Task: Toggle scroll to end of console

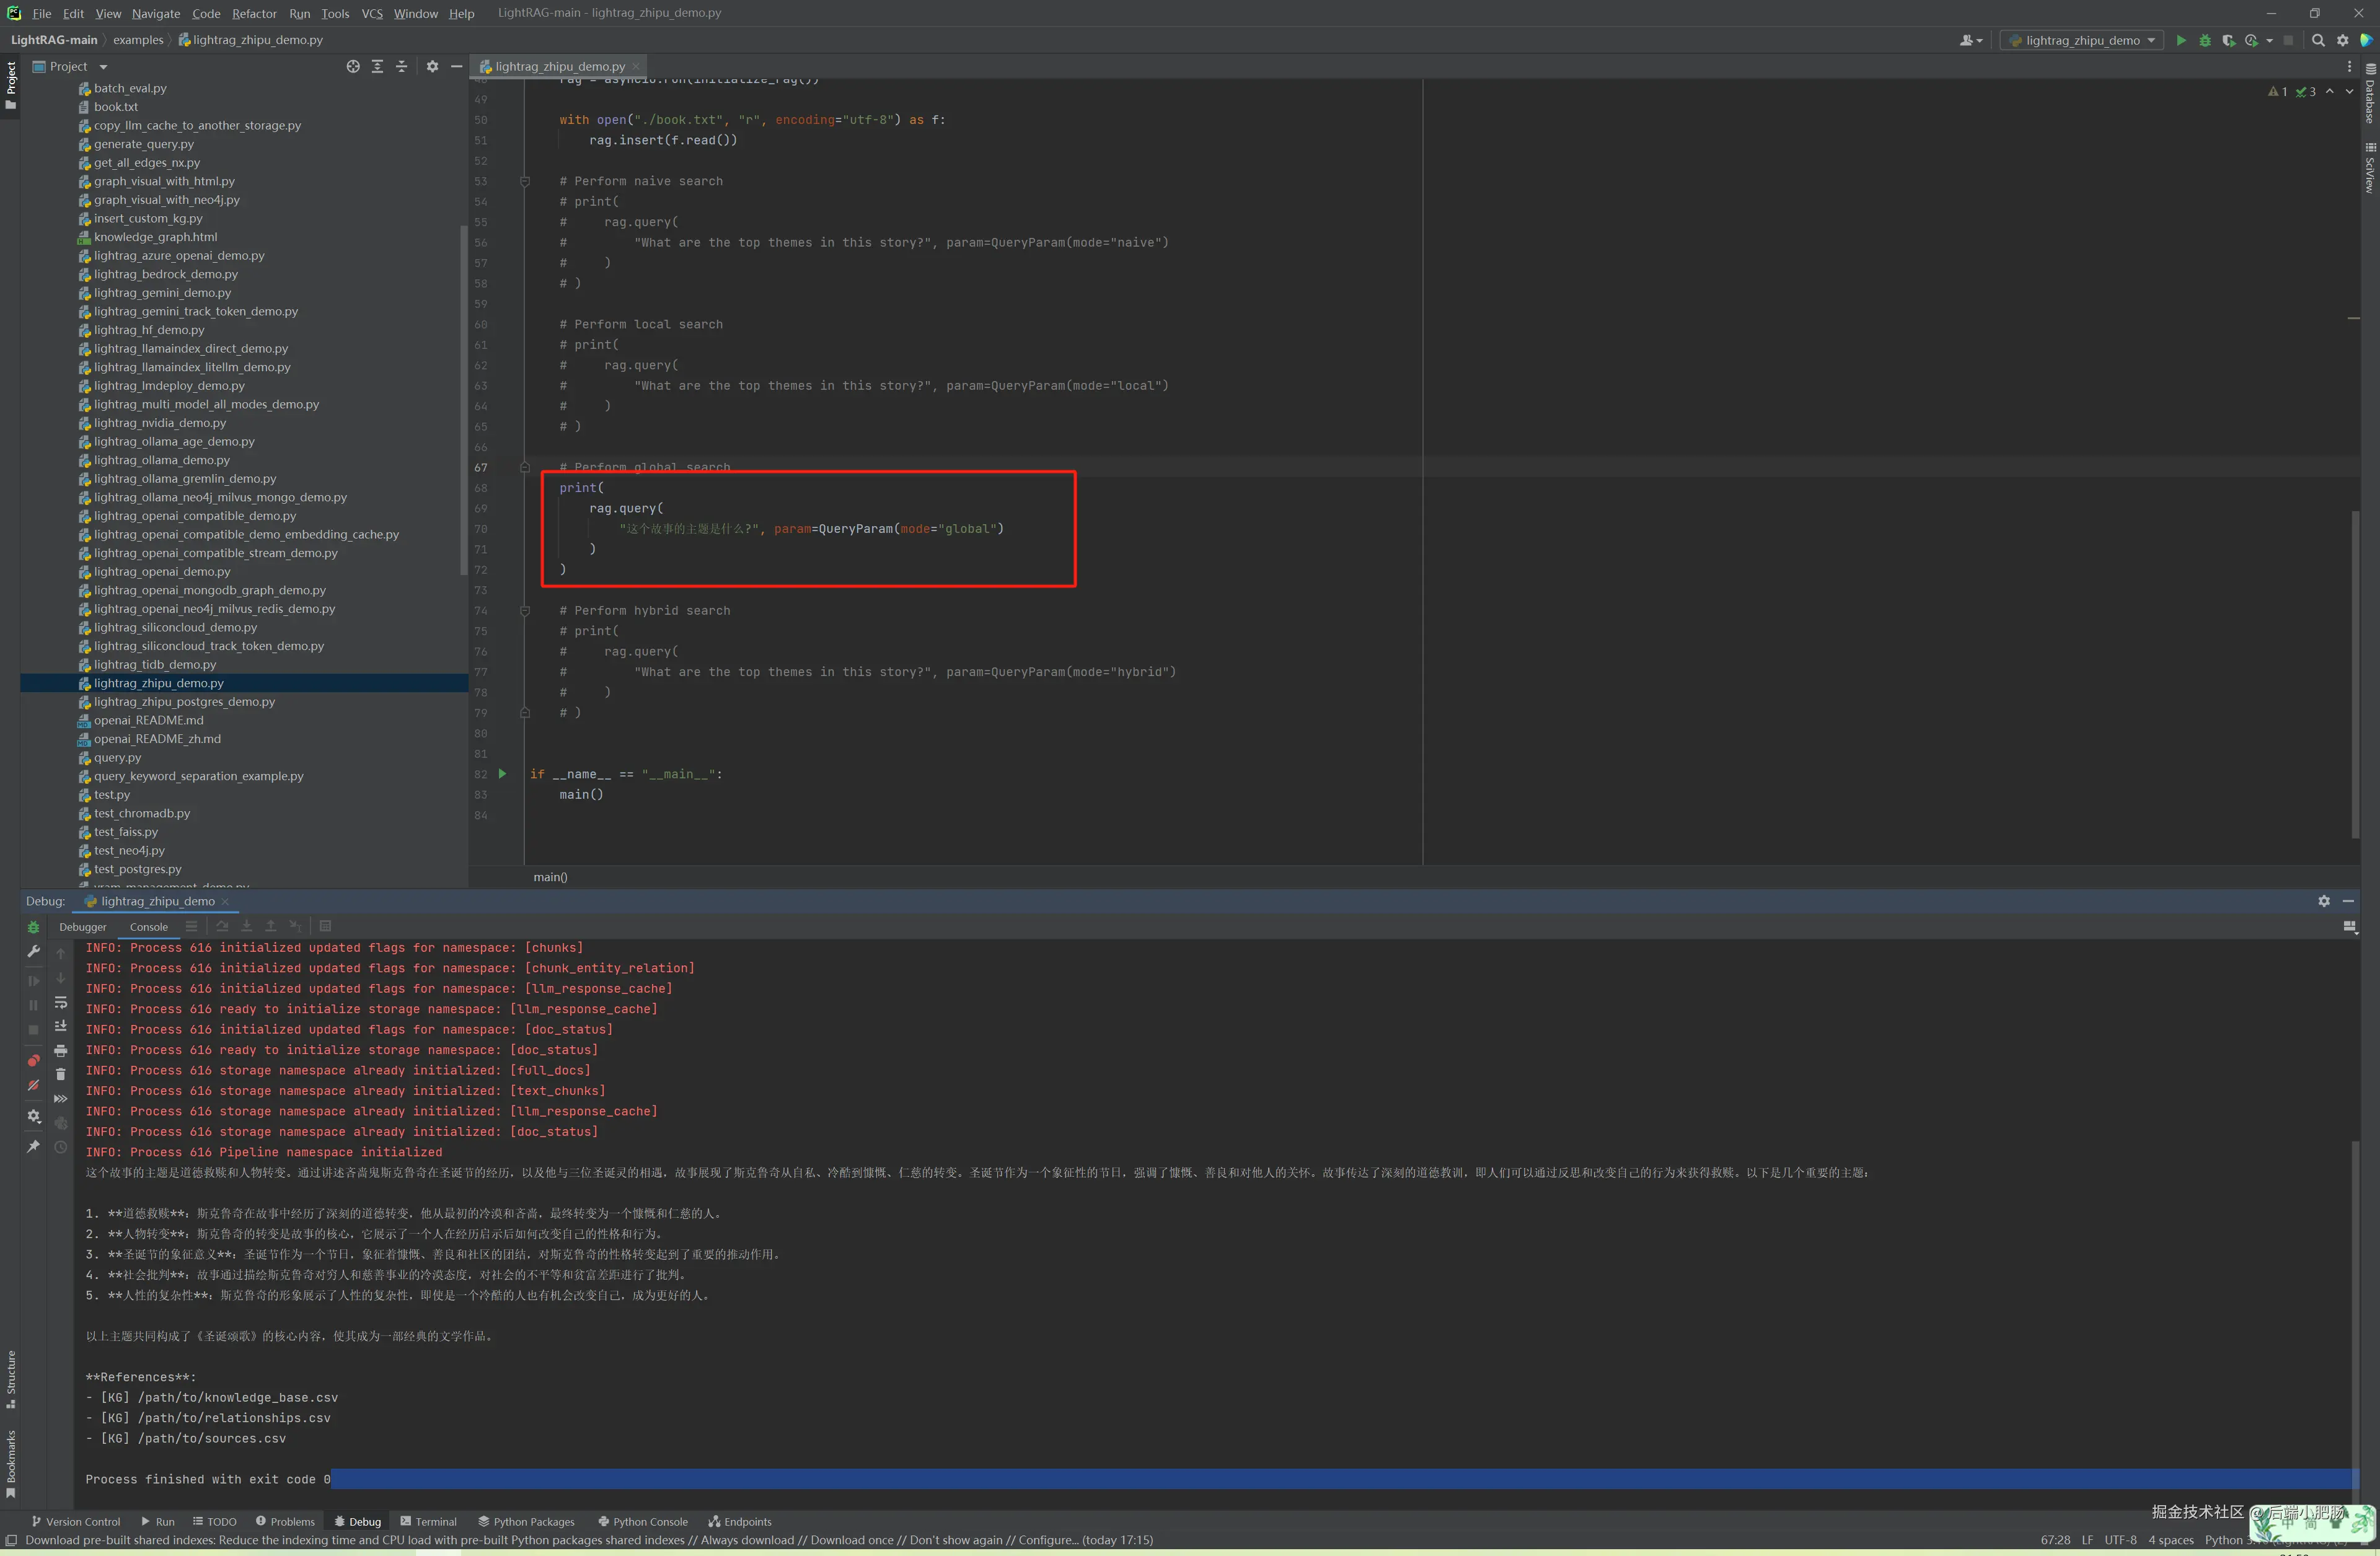Action: click(60, 1026)
